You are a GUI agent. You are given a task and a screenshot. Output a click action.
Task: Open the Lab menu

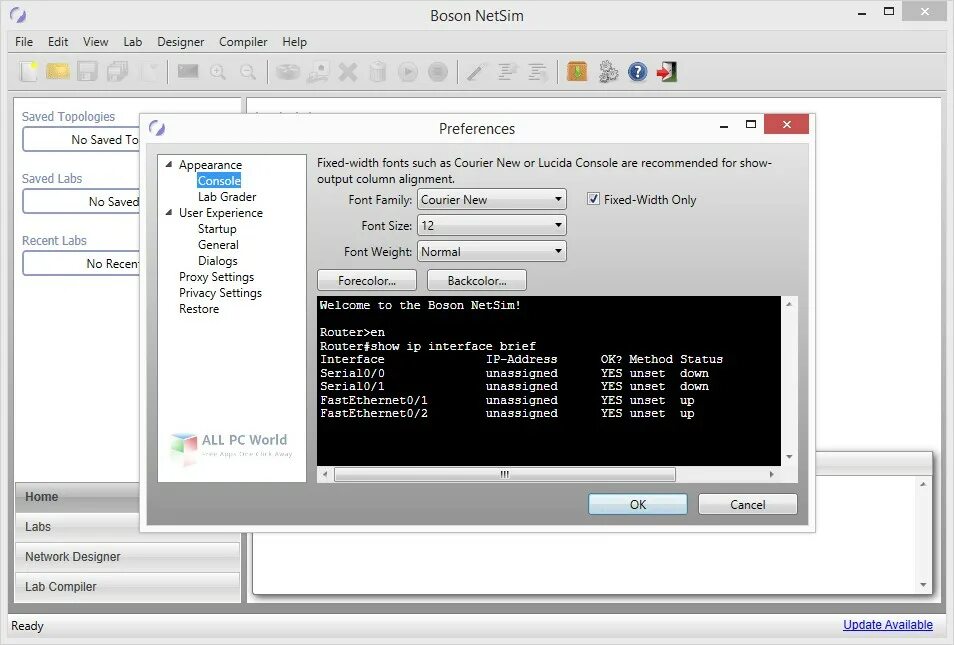point(133,41)
